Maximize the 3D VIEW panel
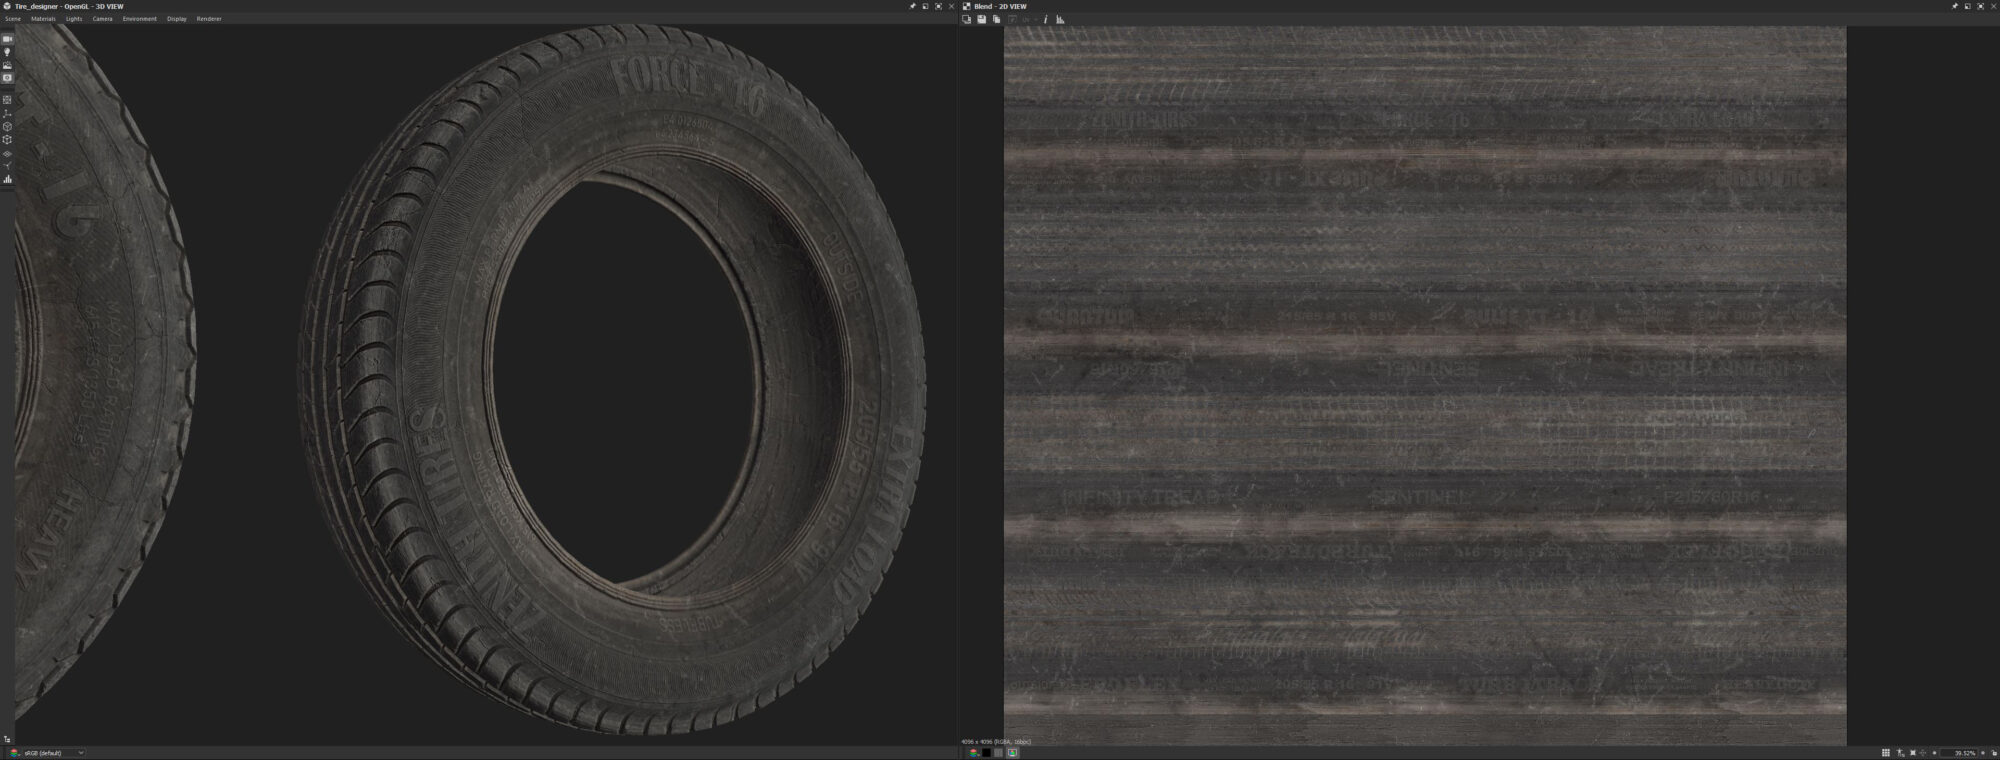Screen dimensions: 2000x760 click(938, 6)
